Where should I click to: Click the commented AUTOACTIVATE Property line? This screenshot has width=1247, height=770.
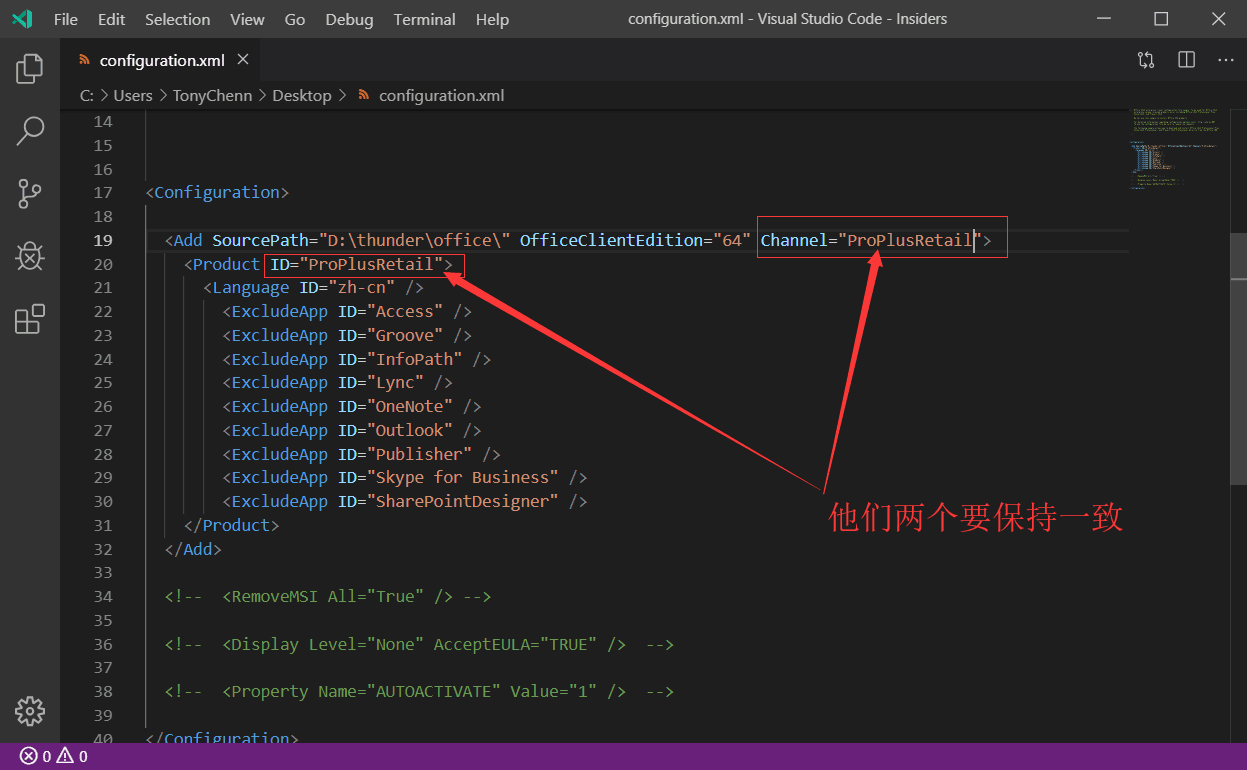point(419,692)
